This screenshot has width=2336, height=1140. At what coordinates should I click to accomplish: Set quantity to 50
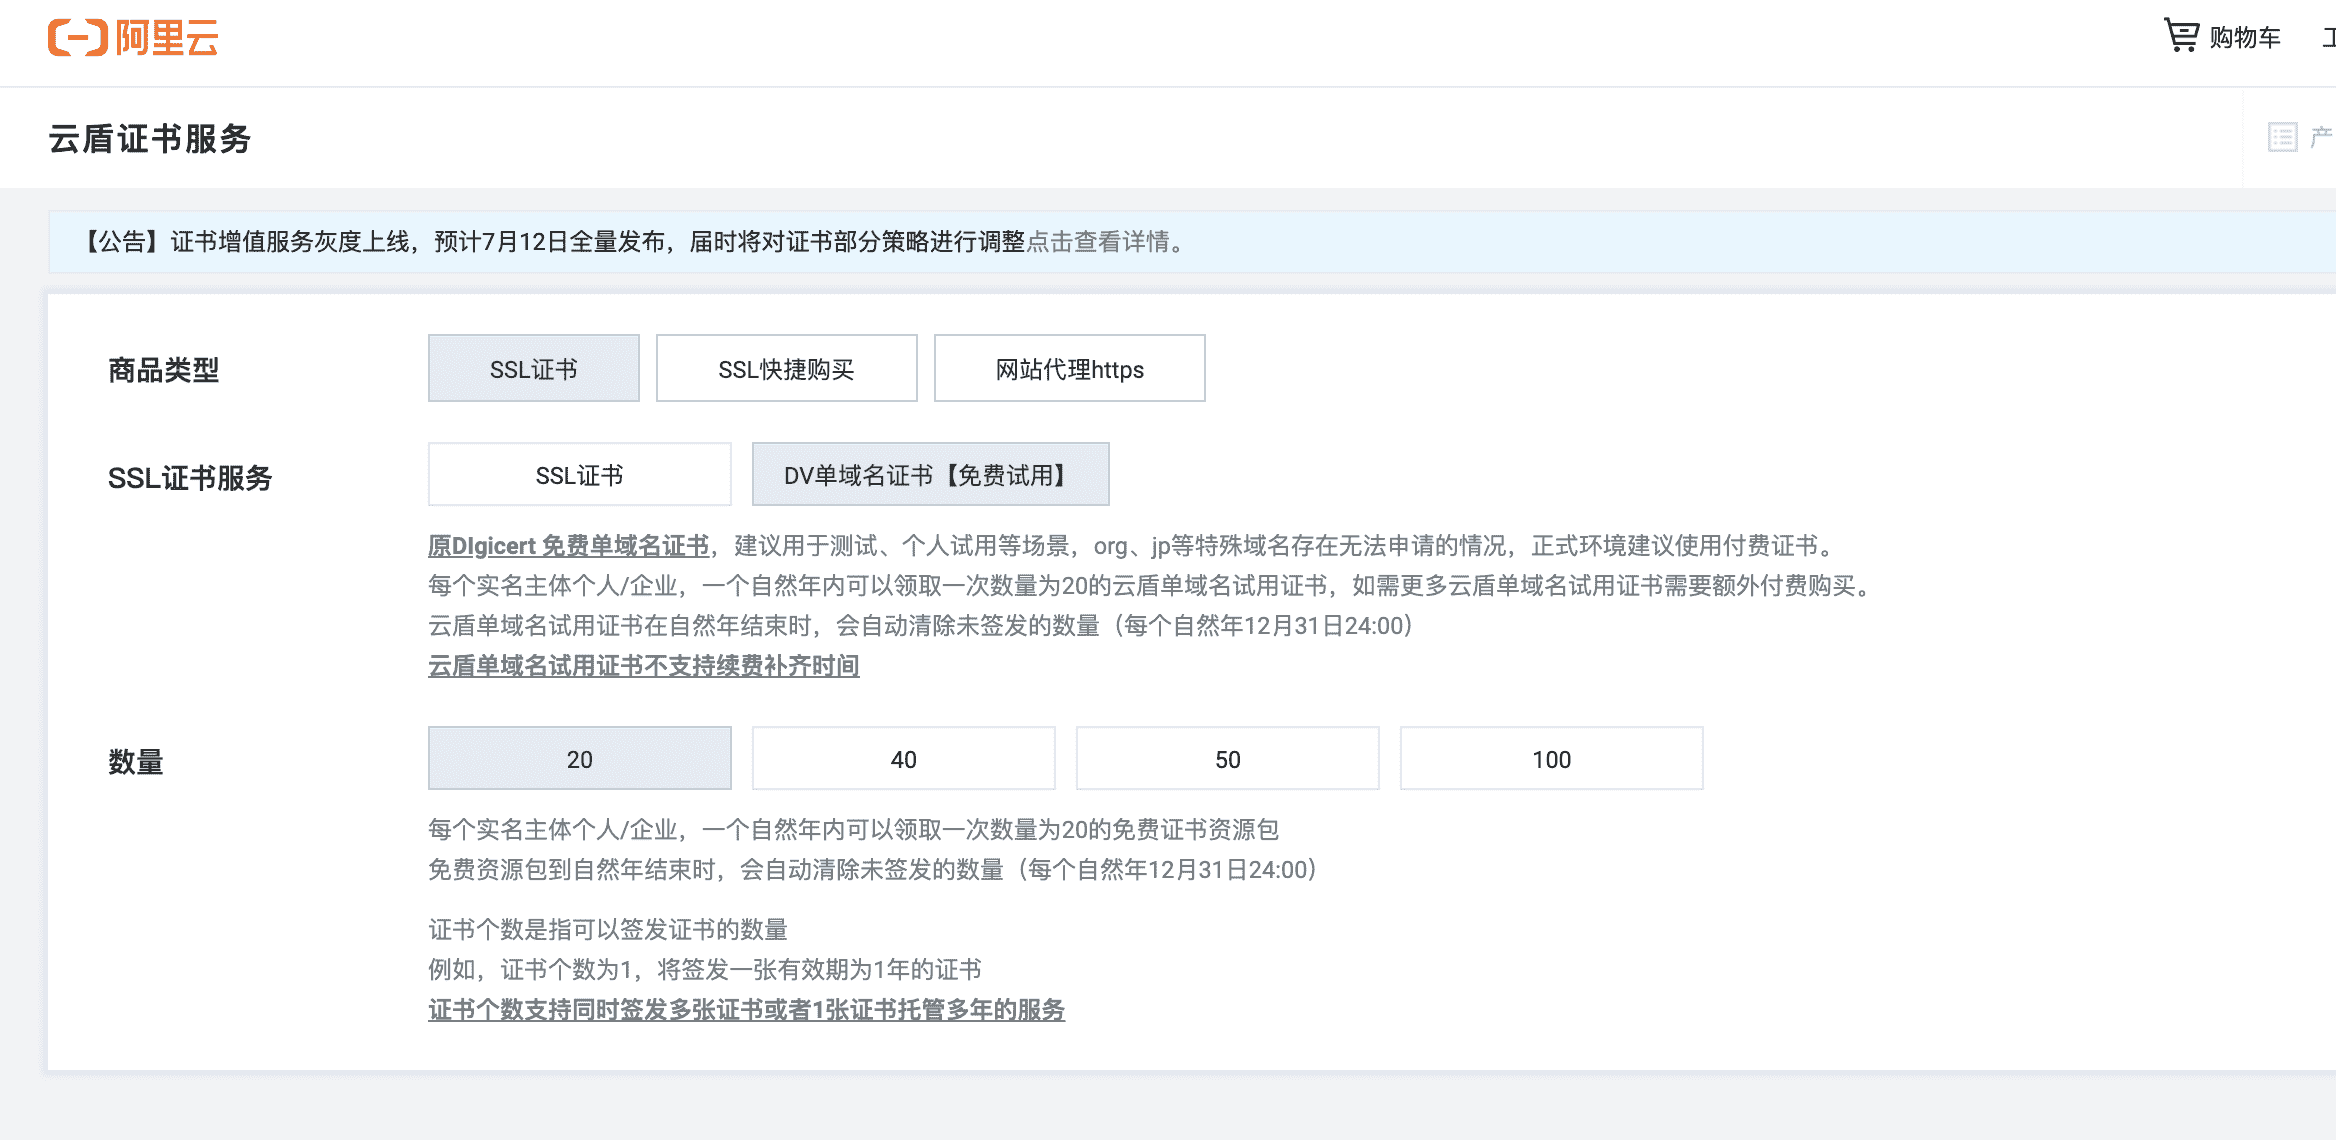point(1228,759)
